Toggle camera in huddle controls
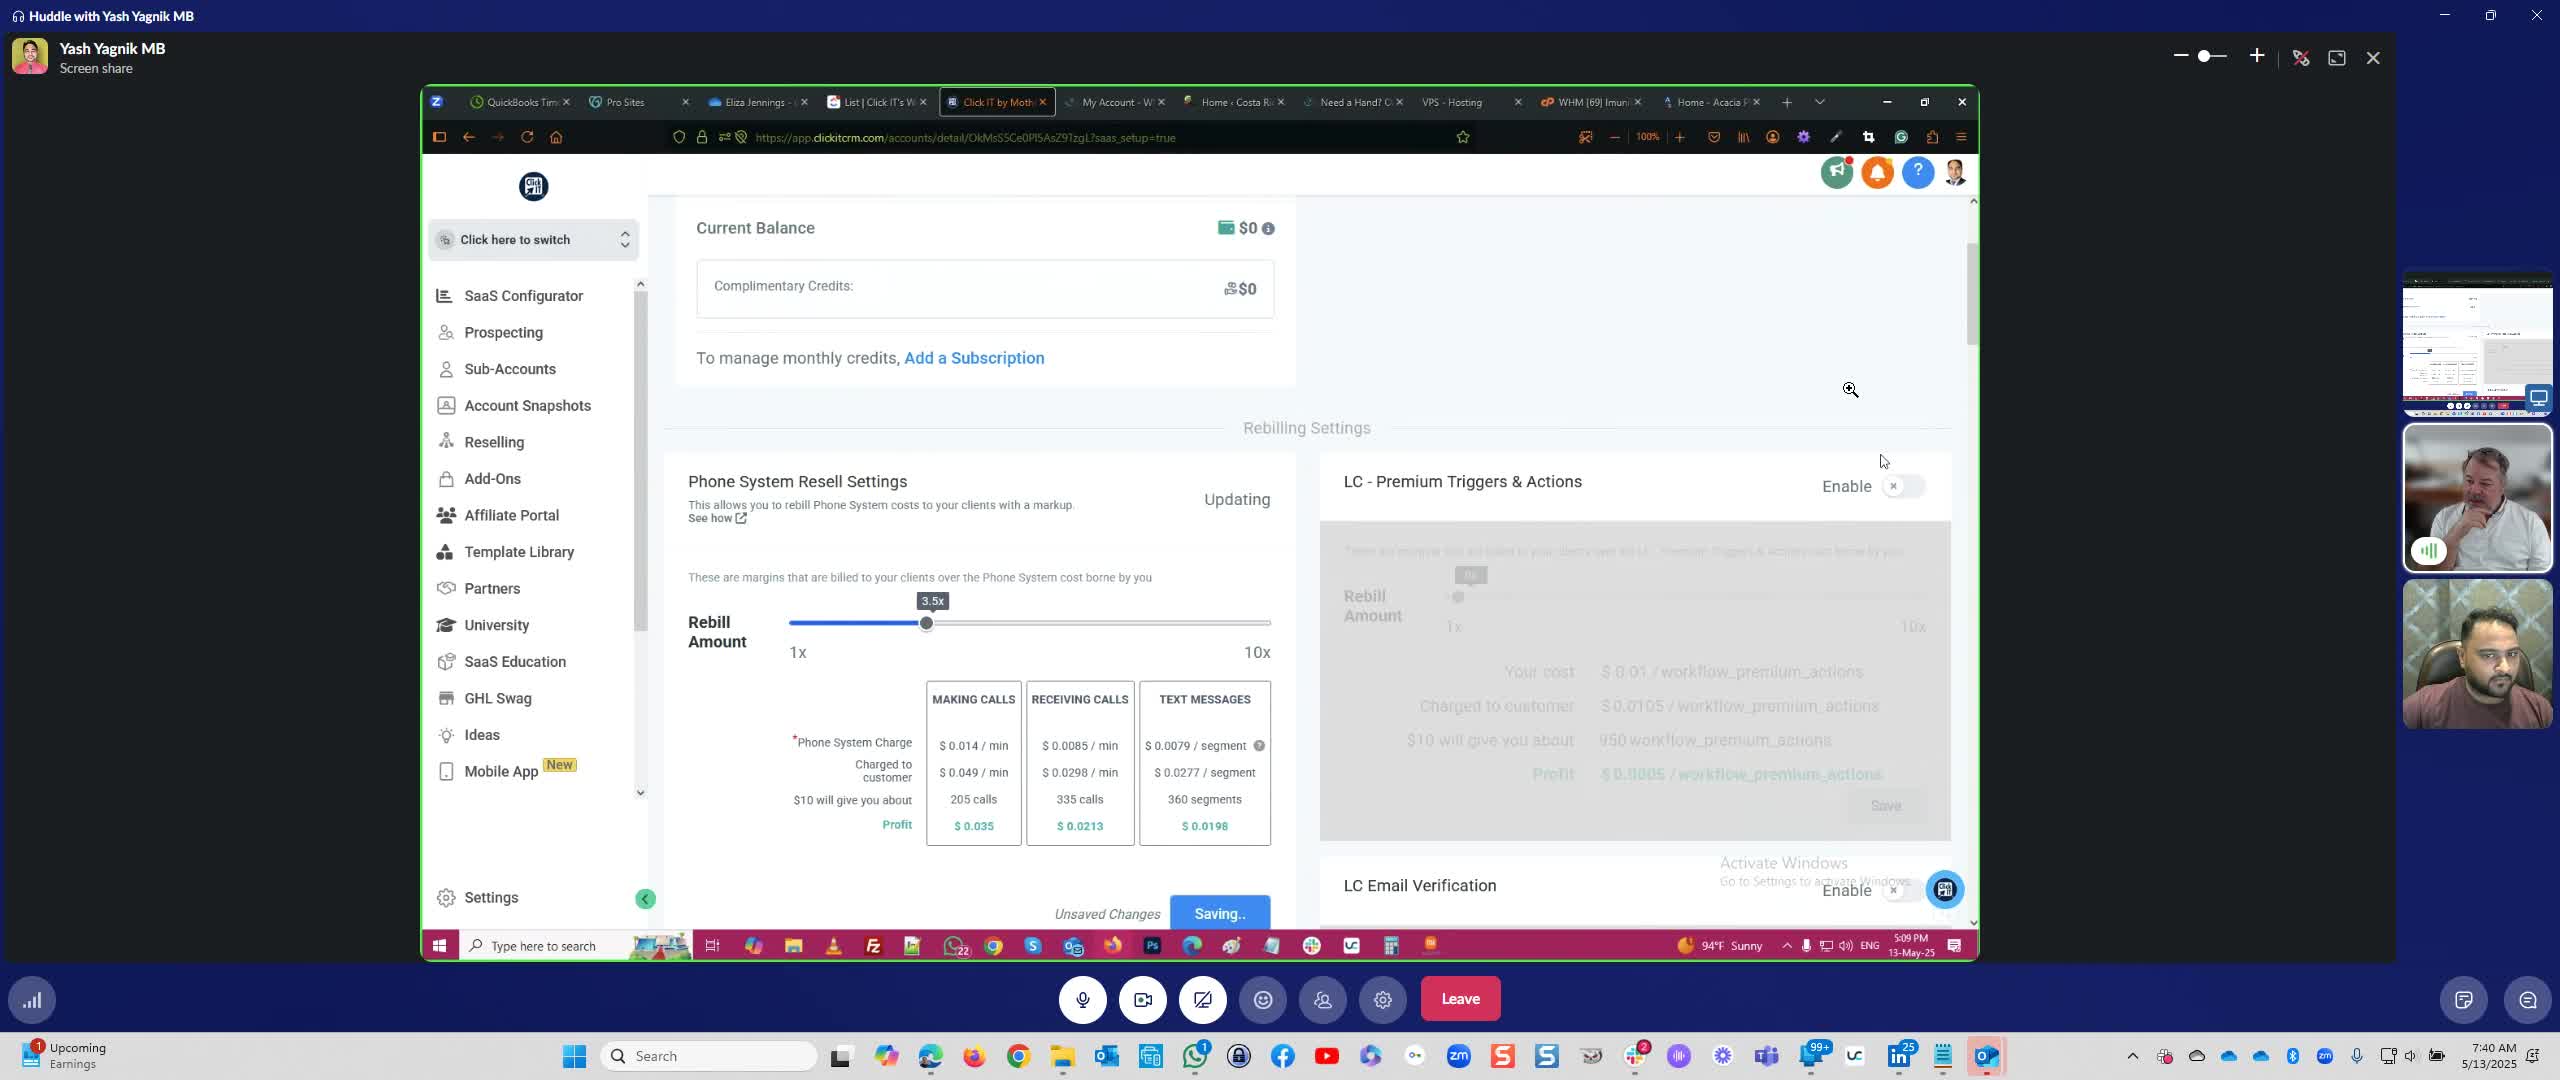Viewport: 2560px width, 1080px height. 1143,999
